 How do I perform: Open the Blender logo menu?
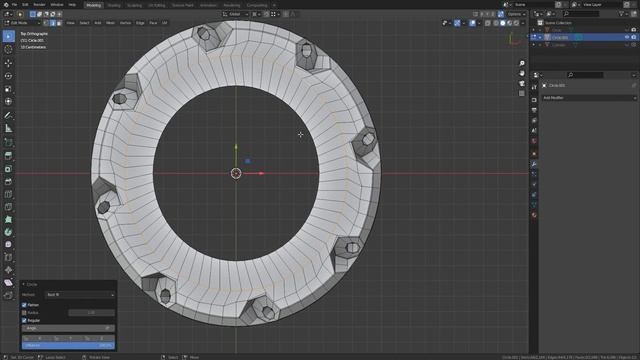6,5
